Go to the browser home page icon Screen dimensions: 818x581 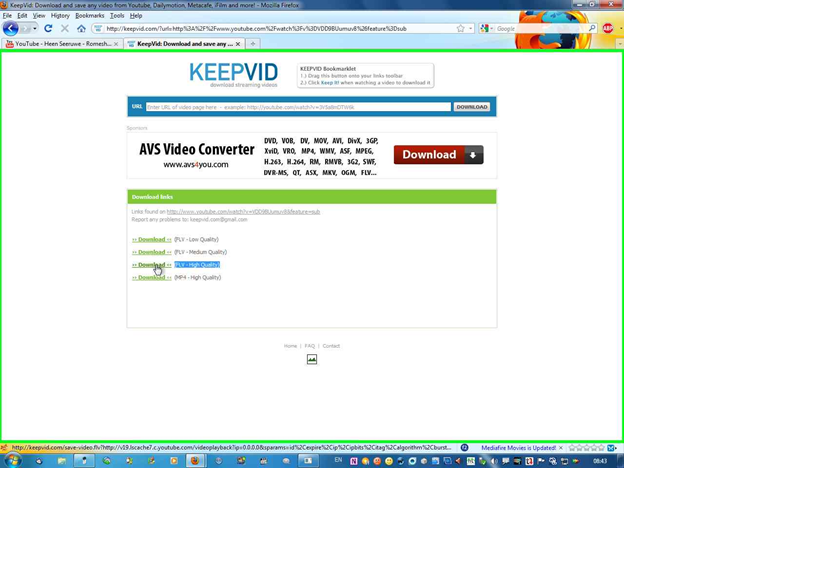[x=81, y=29]
